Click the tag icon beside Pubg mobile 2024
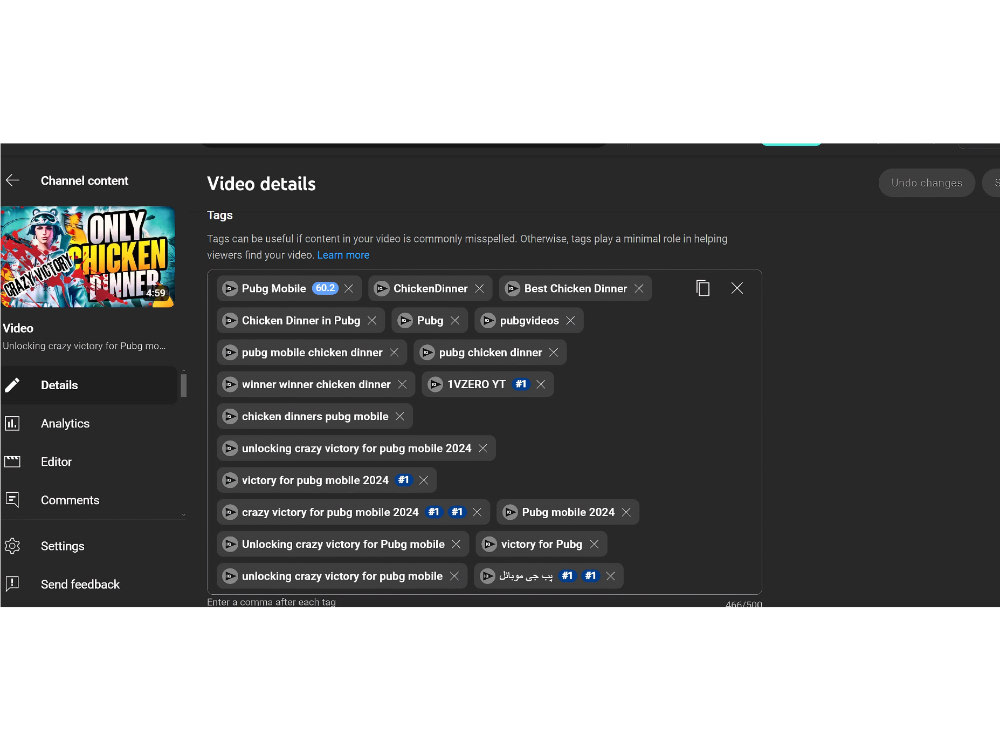 pos(510,512)
